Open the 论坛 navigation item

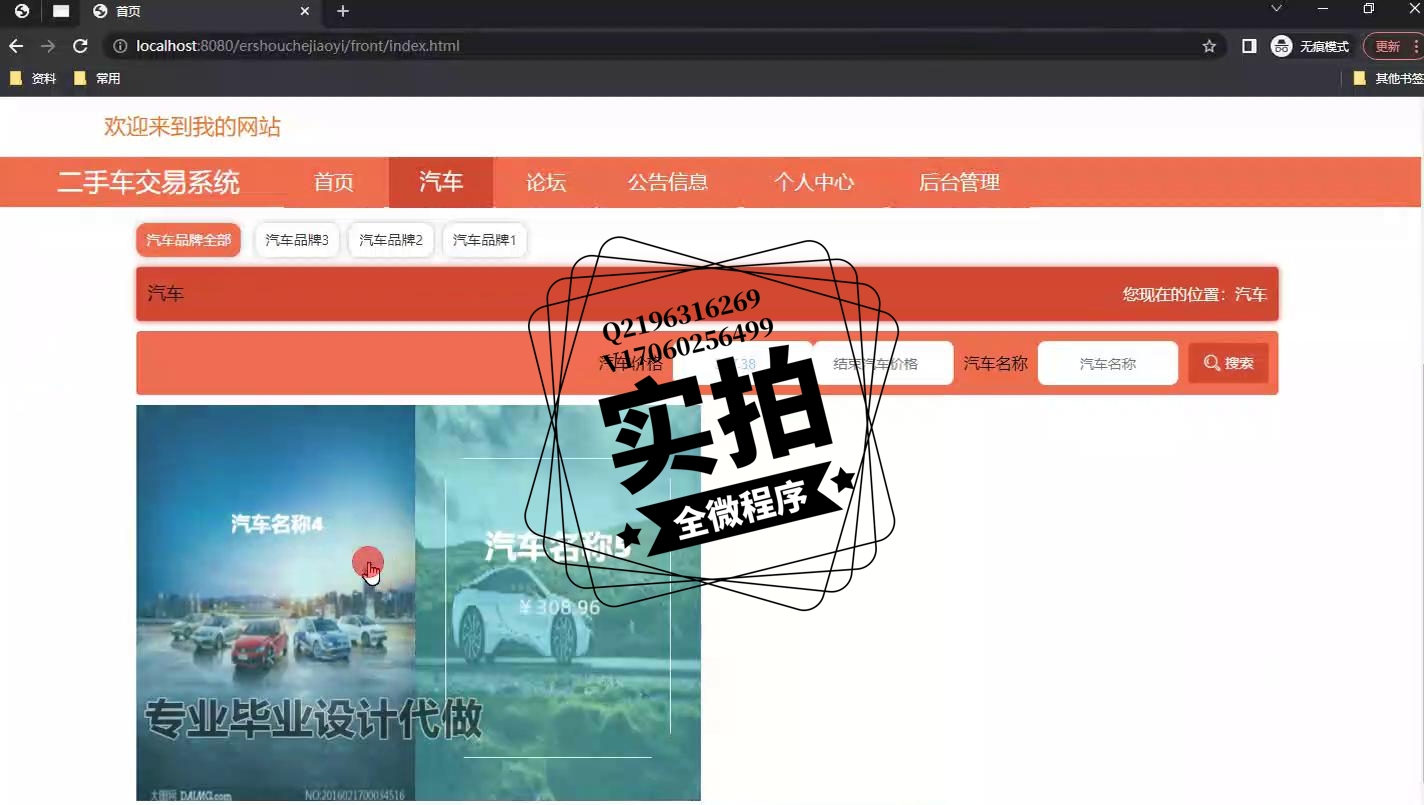546,182
